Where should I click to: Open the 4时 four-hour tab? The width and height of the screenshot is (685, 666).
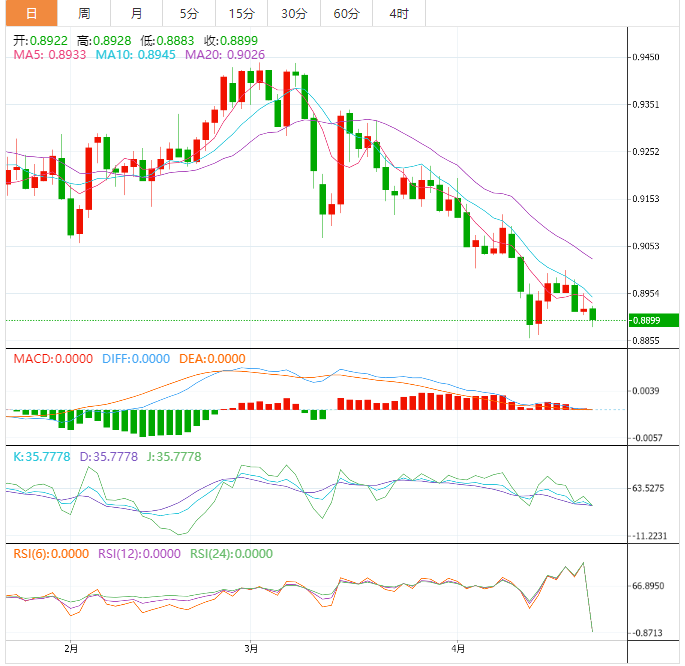399,14
